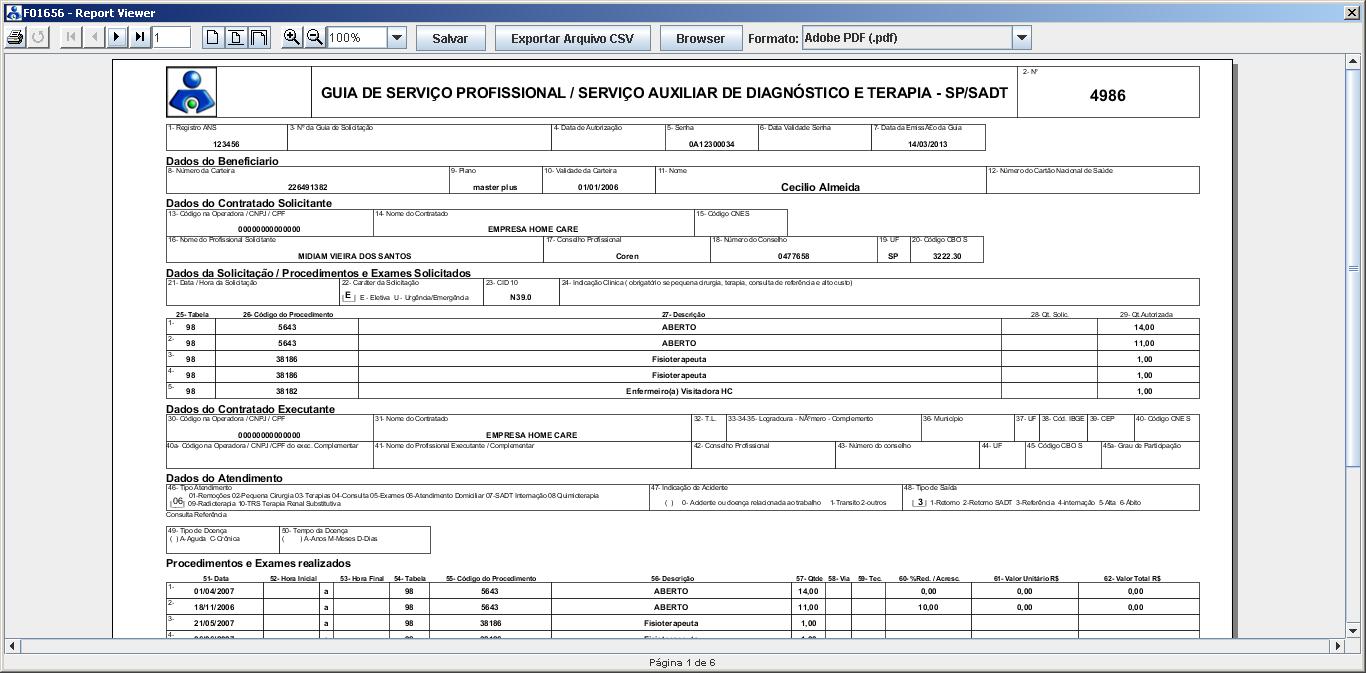Click the page number input field

tap(172, 38)
